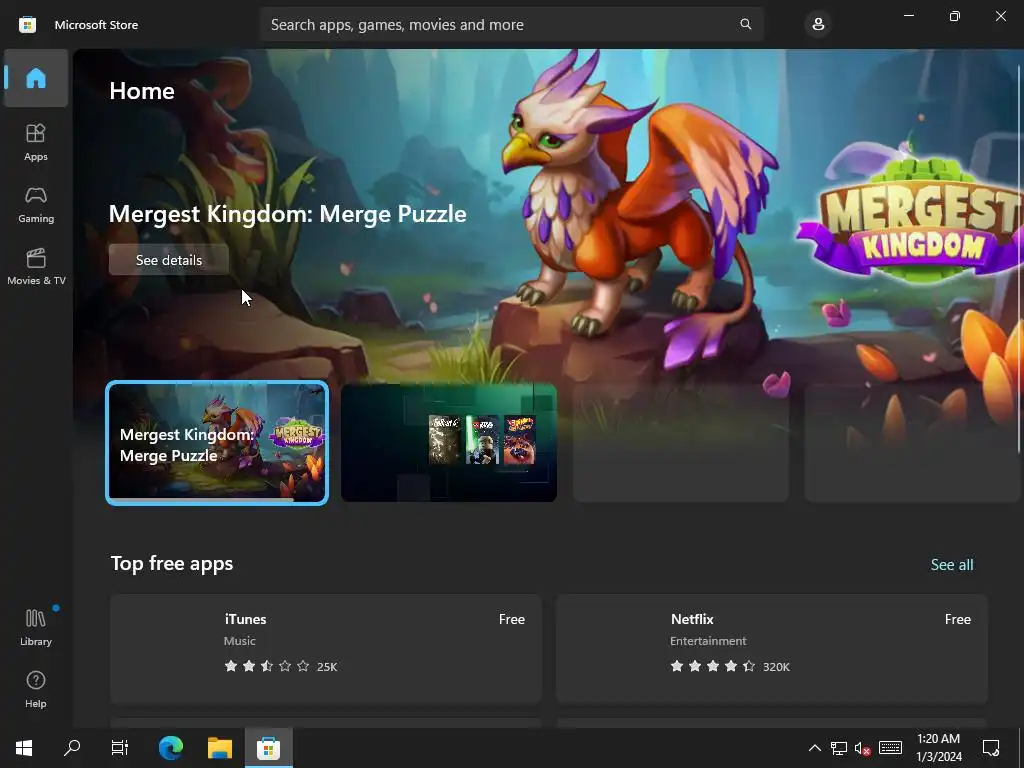The image size is (1024, 768).
Task: Click the Music category under iTunes
Action: point(240,641)
